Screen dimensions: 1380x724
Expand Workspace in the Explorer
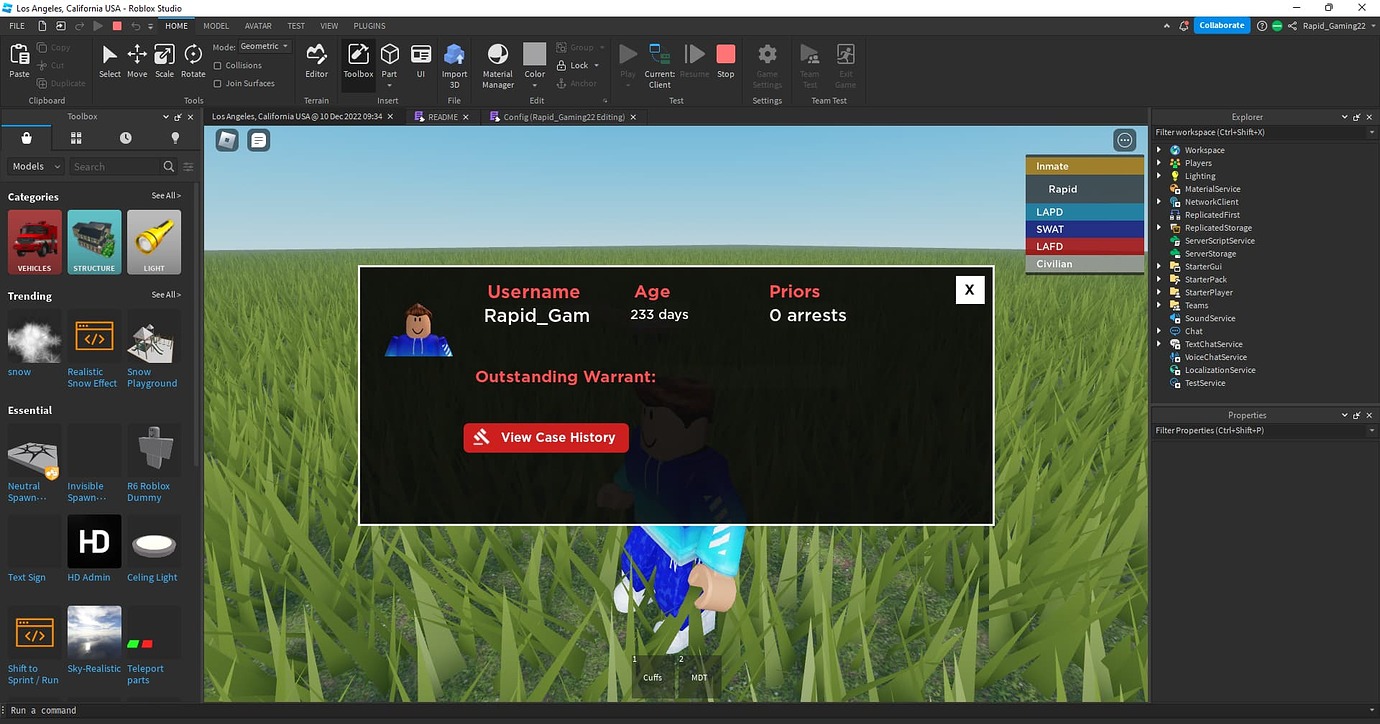1160,149
